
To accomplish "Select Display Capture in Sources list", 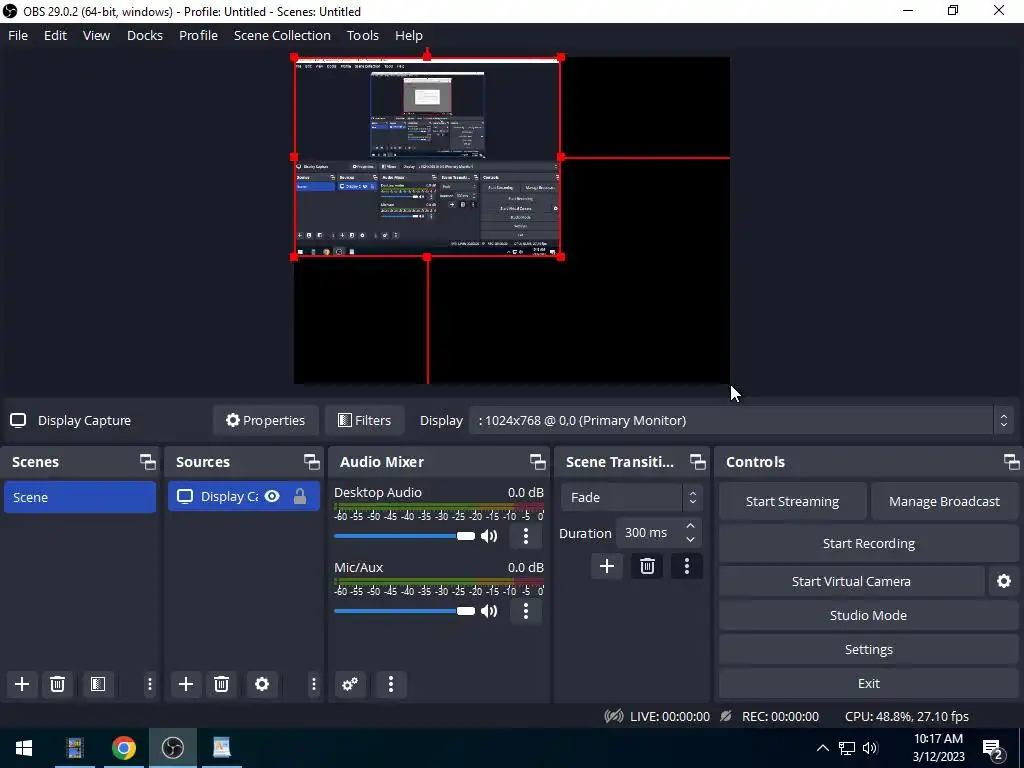I will tap(244, 497).
